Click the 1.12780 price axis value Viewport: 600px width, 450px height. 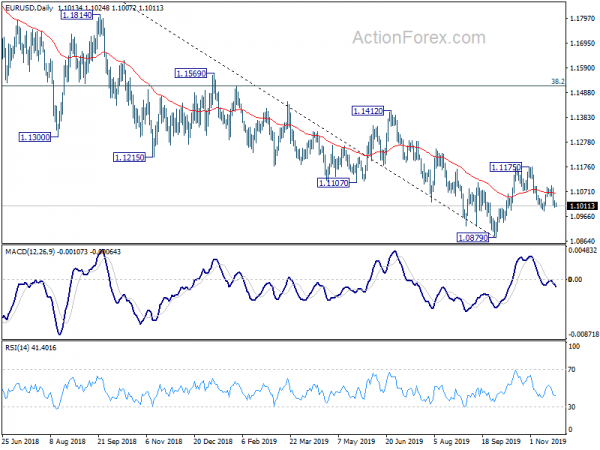(x=582, y=142)
